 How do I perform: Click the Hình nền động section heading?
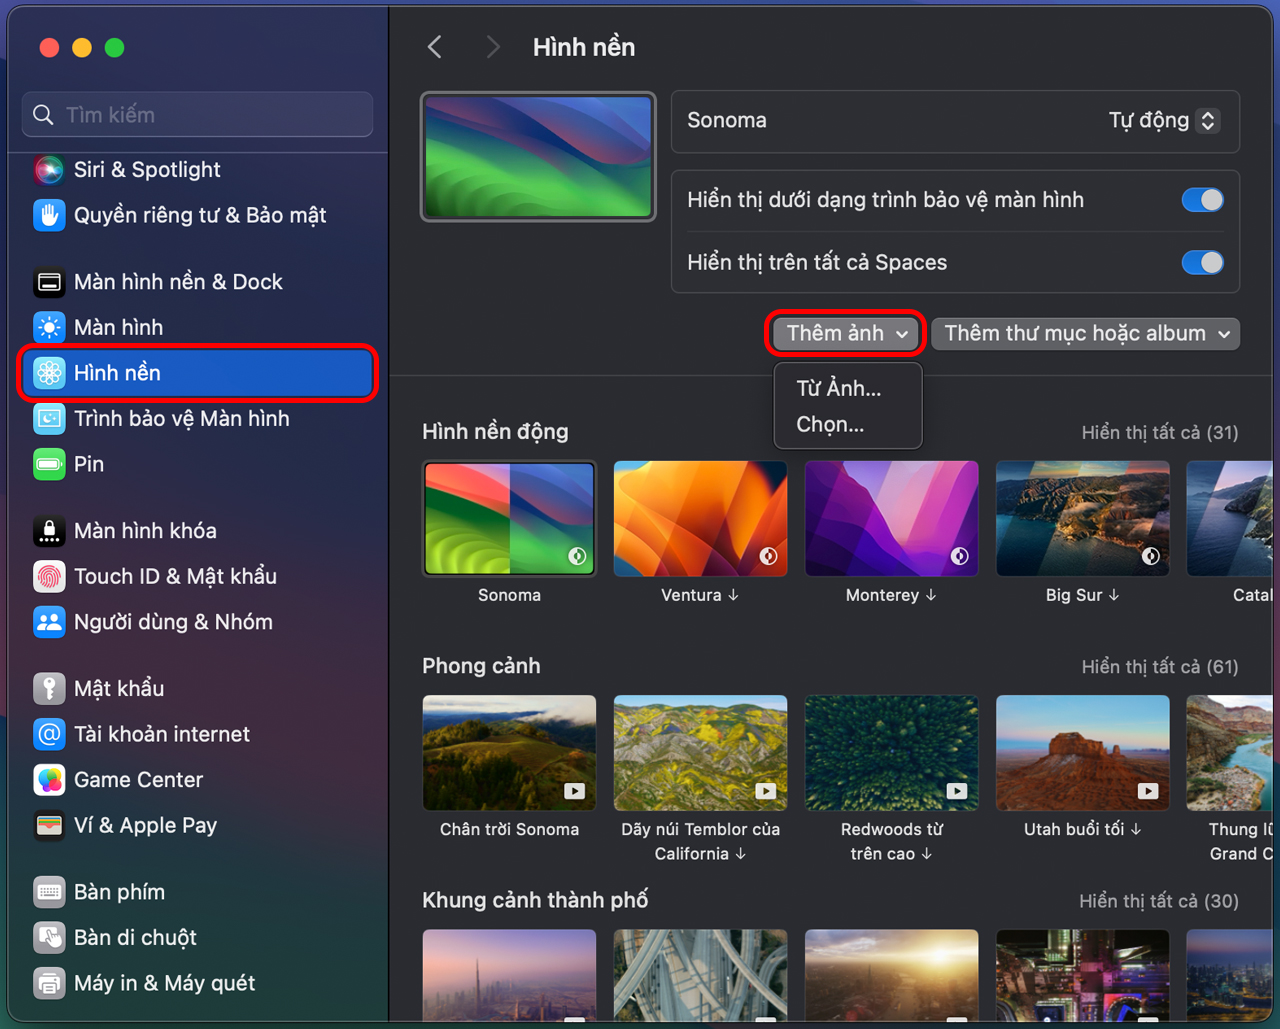coord(495,432)
